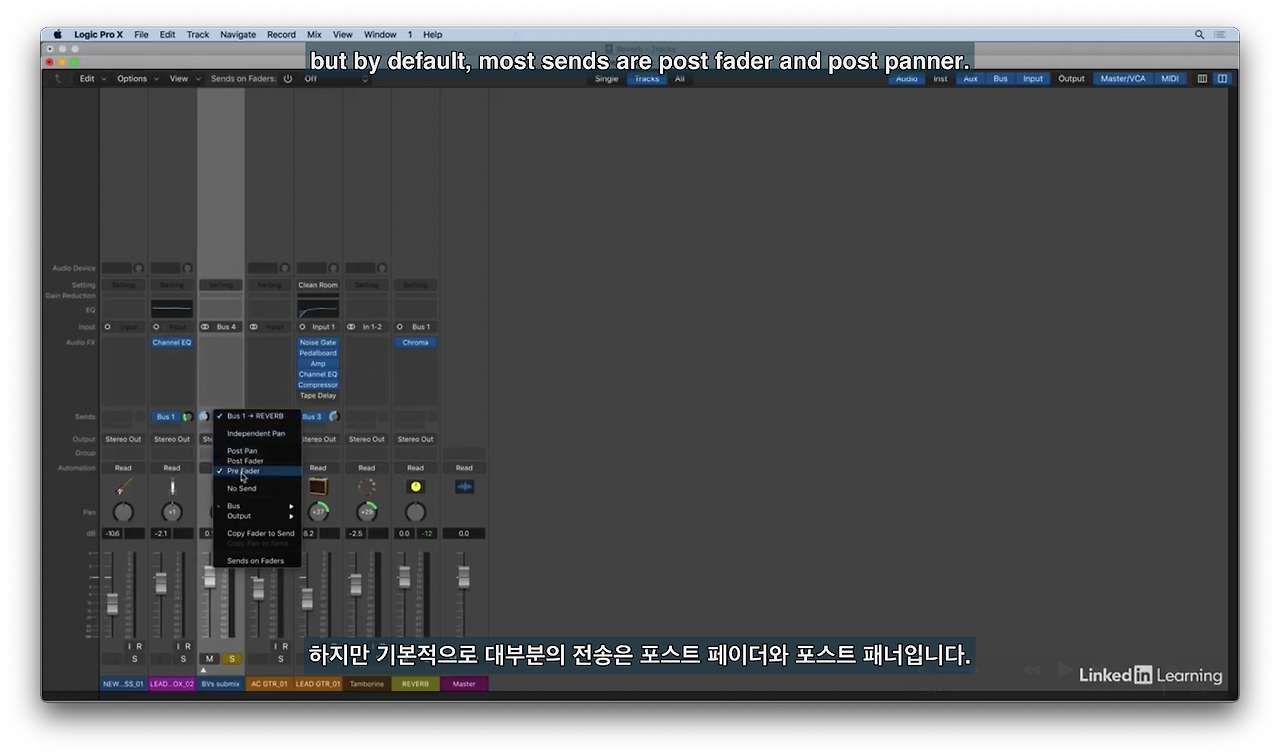
Task: Click the pan knob on REVERB strip
Action: point(415,512)
